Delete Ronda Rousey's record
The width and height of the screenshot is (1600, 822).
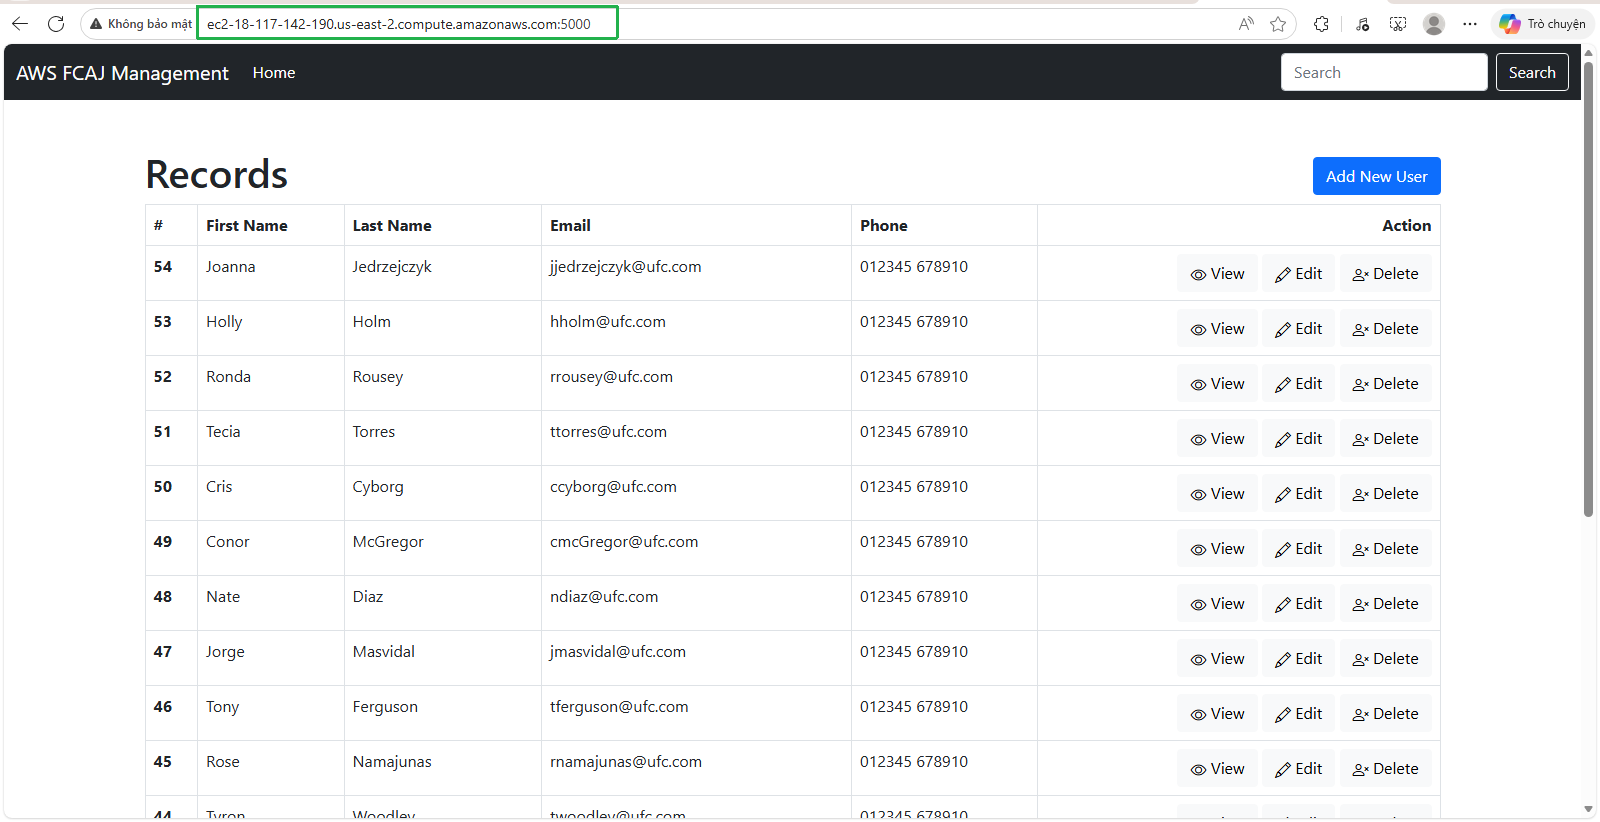(x=1385, y=384)
